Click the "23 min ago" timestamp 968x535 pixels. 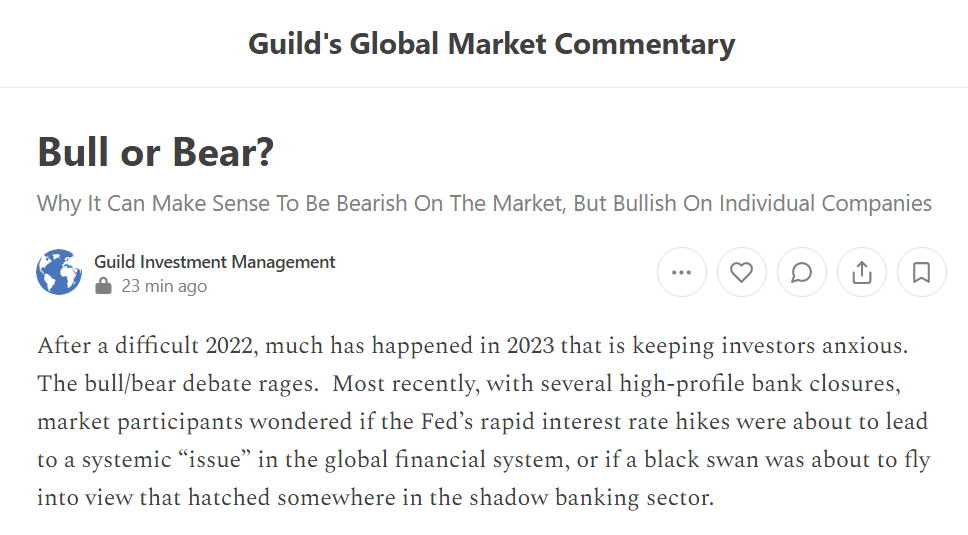(164, 286)
